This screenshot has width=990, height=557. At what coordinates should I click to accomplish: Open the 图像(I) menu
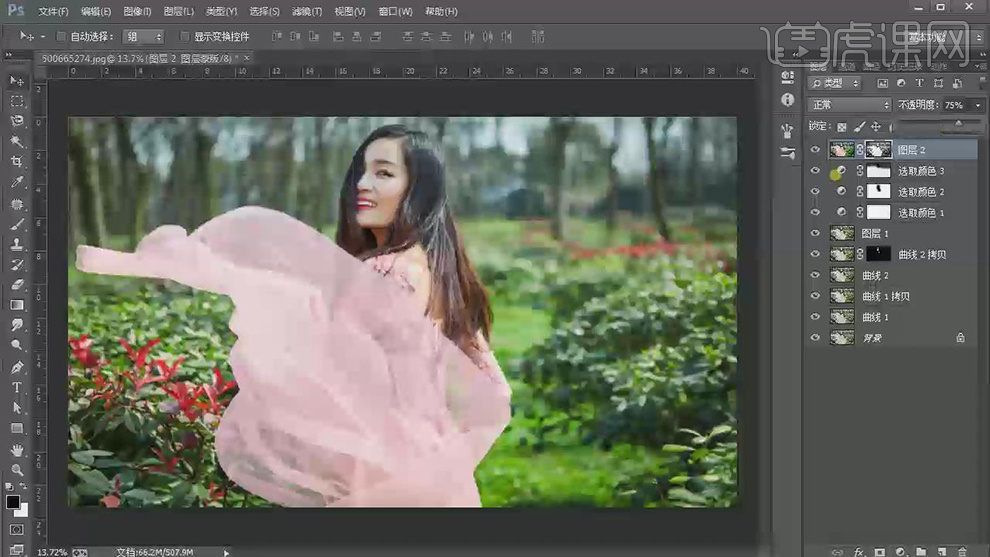click(137, 12)
